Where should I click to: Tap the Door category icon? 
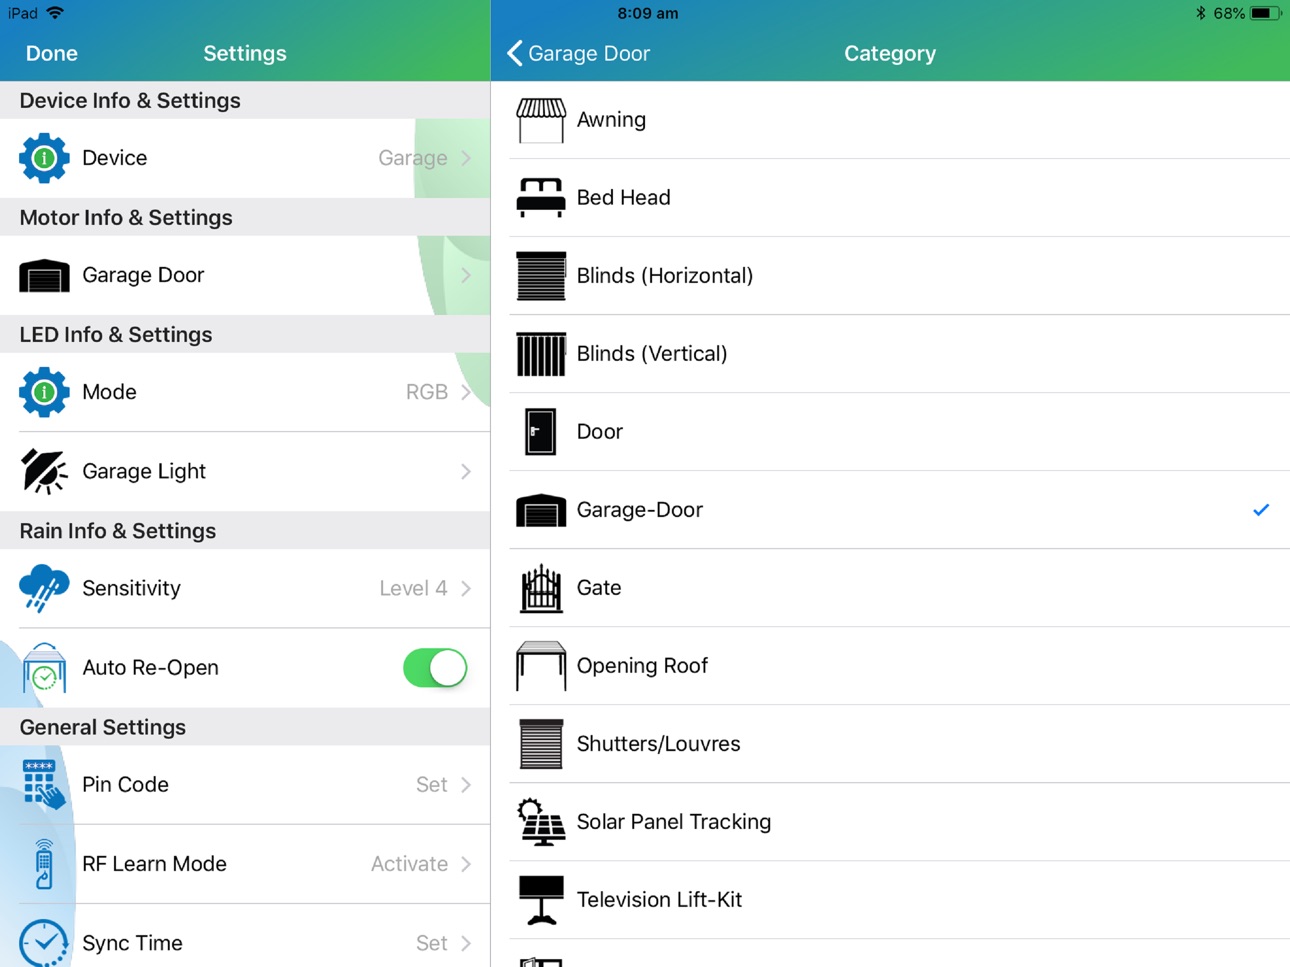[x=541, y=432]
